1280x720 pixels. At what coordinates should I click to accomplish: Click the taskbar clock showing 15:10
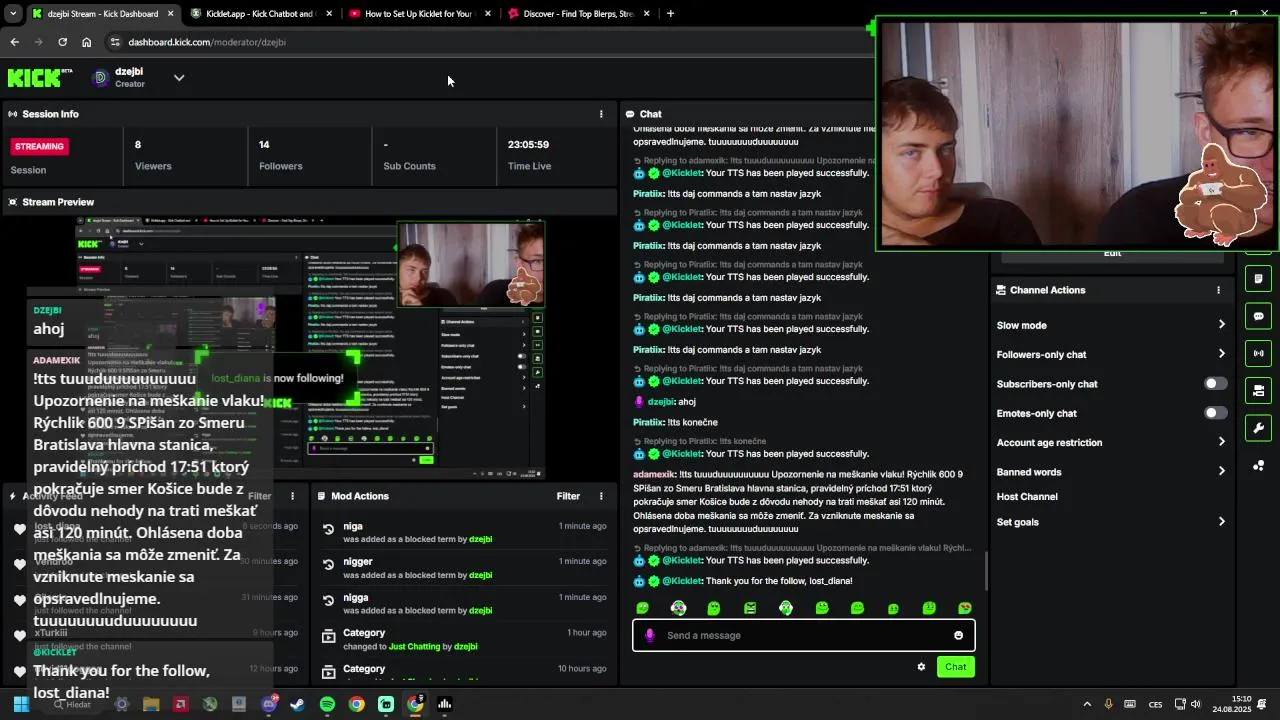coord(1231,704)
